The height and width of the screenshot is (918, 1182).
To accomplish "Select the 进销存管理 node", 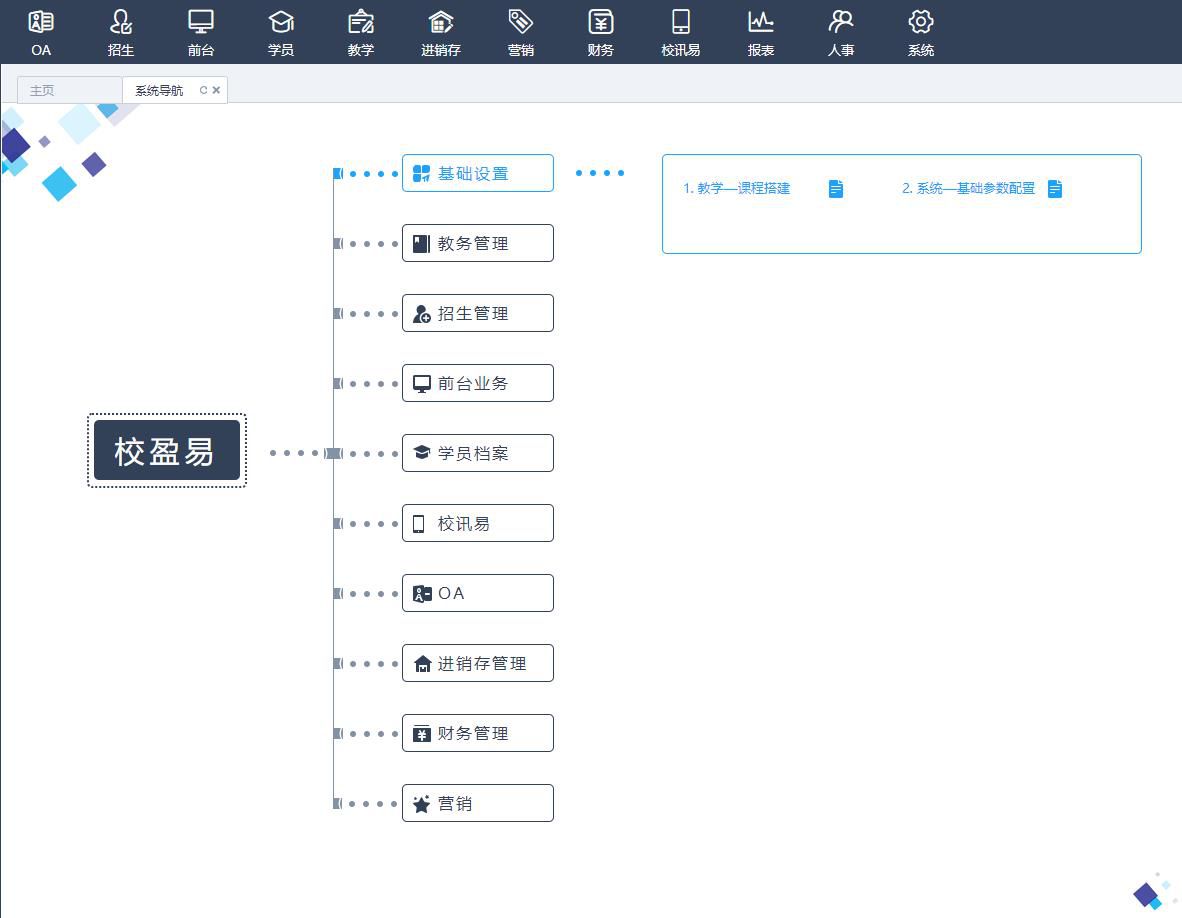I will [478, 664].
